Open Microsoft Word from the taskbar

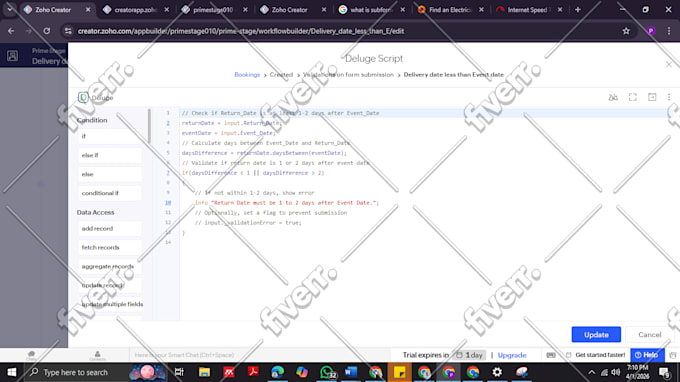click(x=351, y=372)
